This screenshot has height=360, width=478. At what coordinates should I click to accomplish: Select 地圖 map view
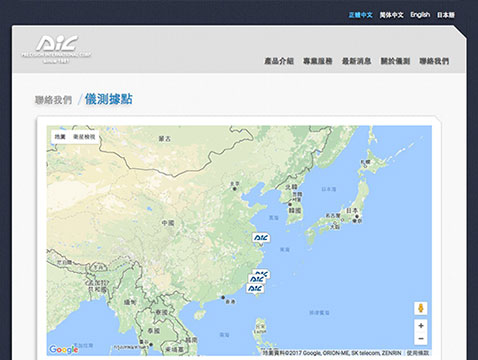pos(60,137)
